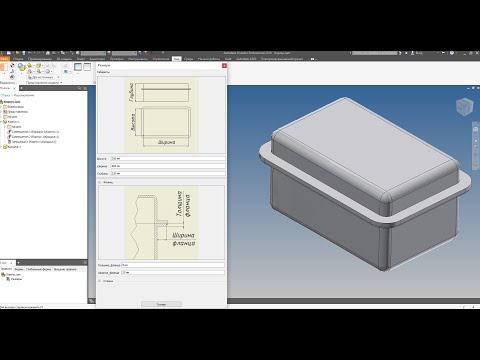Expand the Отверстия section
This screenshot has height=360, width=480.
(x=99, y=281)
